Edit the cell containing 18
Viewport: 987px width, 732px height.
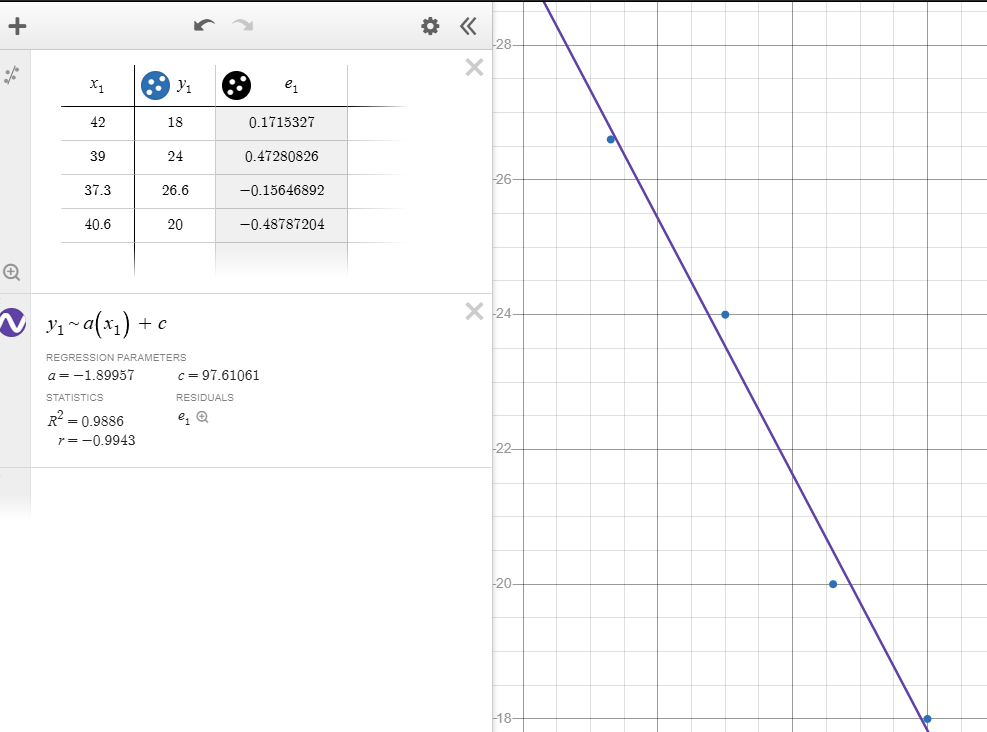[x=175, y=123]
